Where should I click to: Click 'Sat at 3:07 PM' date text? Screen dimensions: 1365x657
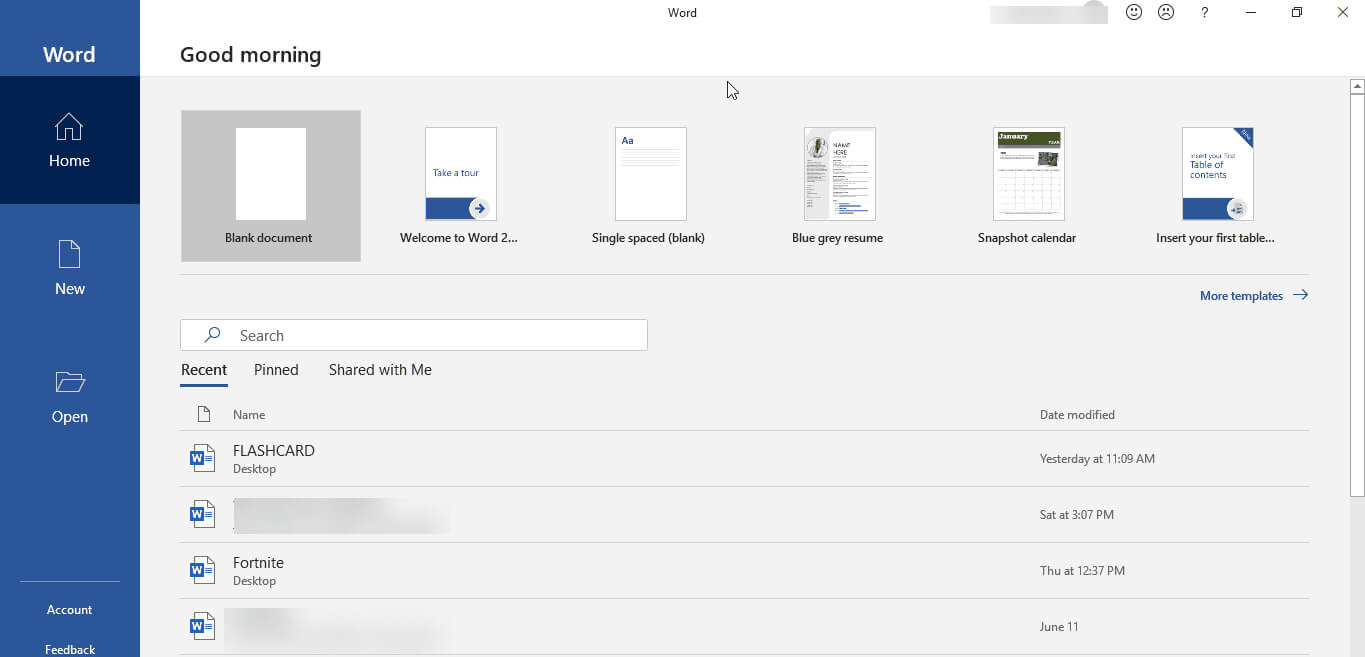point(1077,515)
